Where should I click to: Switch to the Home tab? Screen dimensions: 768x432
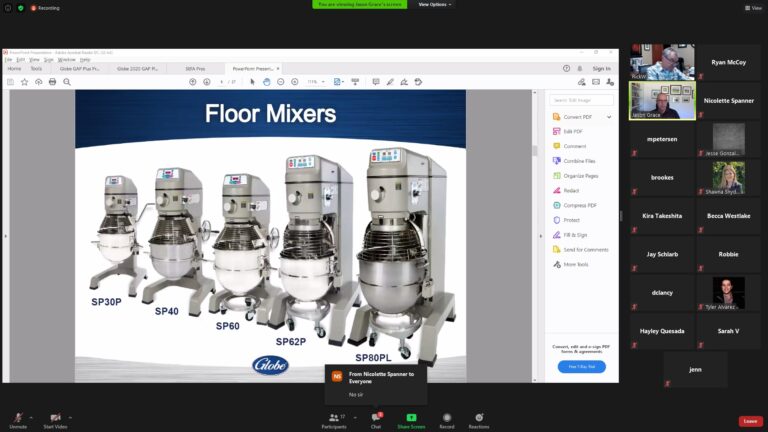click(x=14, y=69)
